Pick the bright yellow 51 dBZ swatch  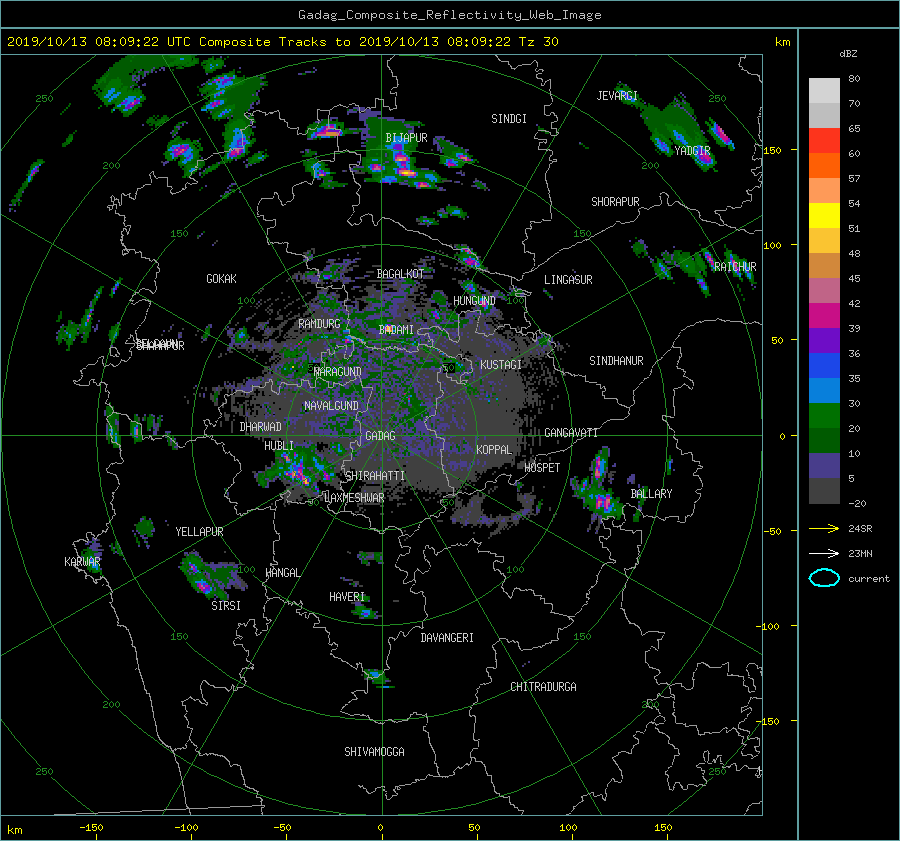pos(824,216)
